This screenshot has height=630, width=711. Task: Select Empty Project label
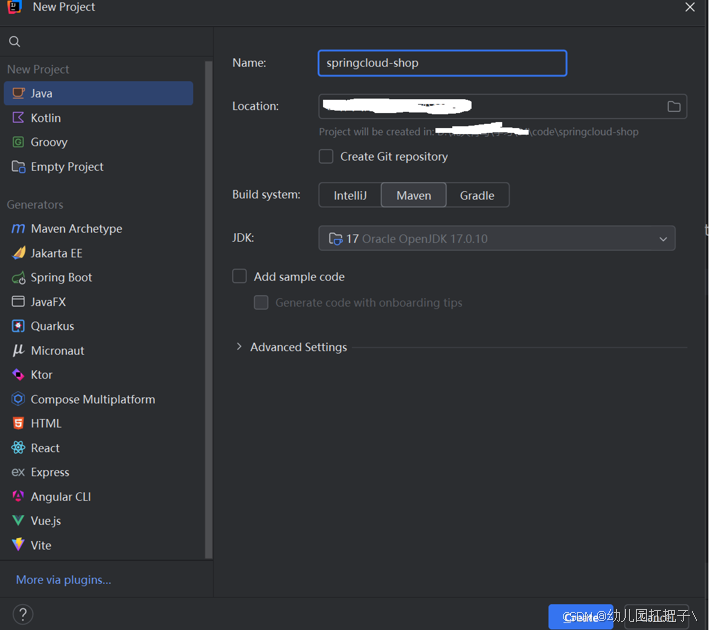click(x=67, y=167)
